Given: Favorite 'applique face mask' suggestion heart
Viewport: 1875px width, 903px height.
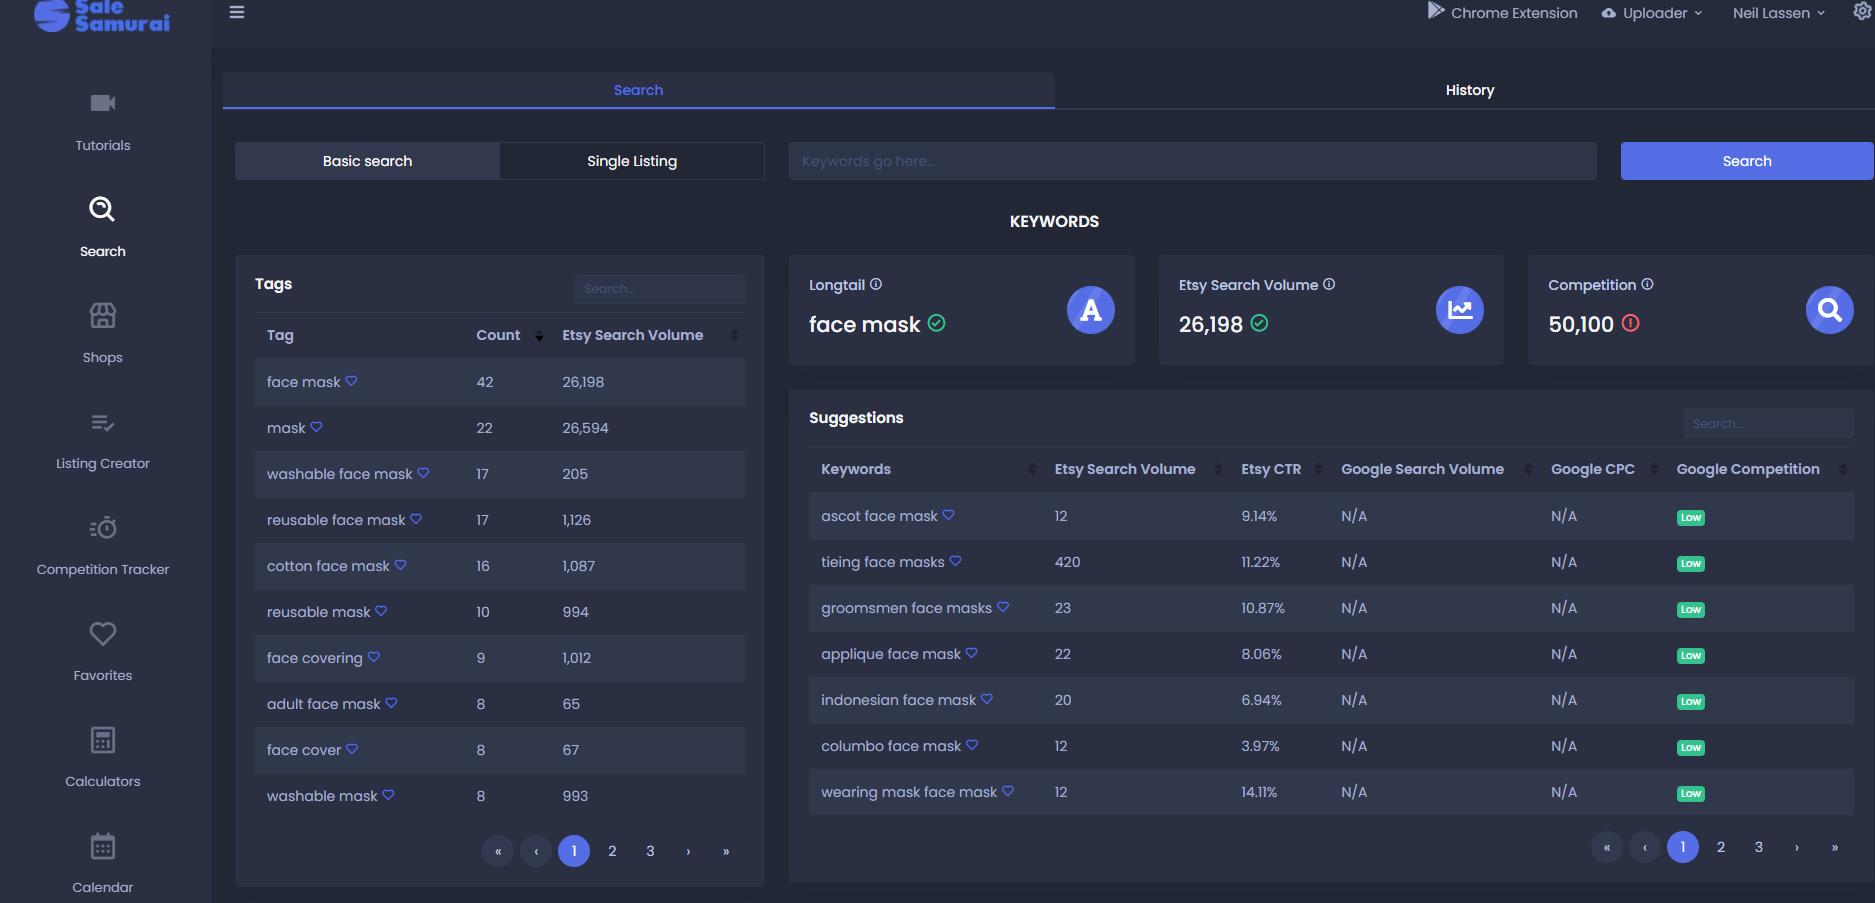Looking at the screenshot, I should [971, 653].
